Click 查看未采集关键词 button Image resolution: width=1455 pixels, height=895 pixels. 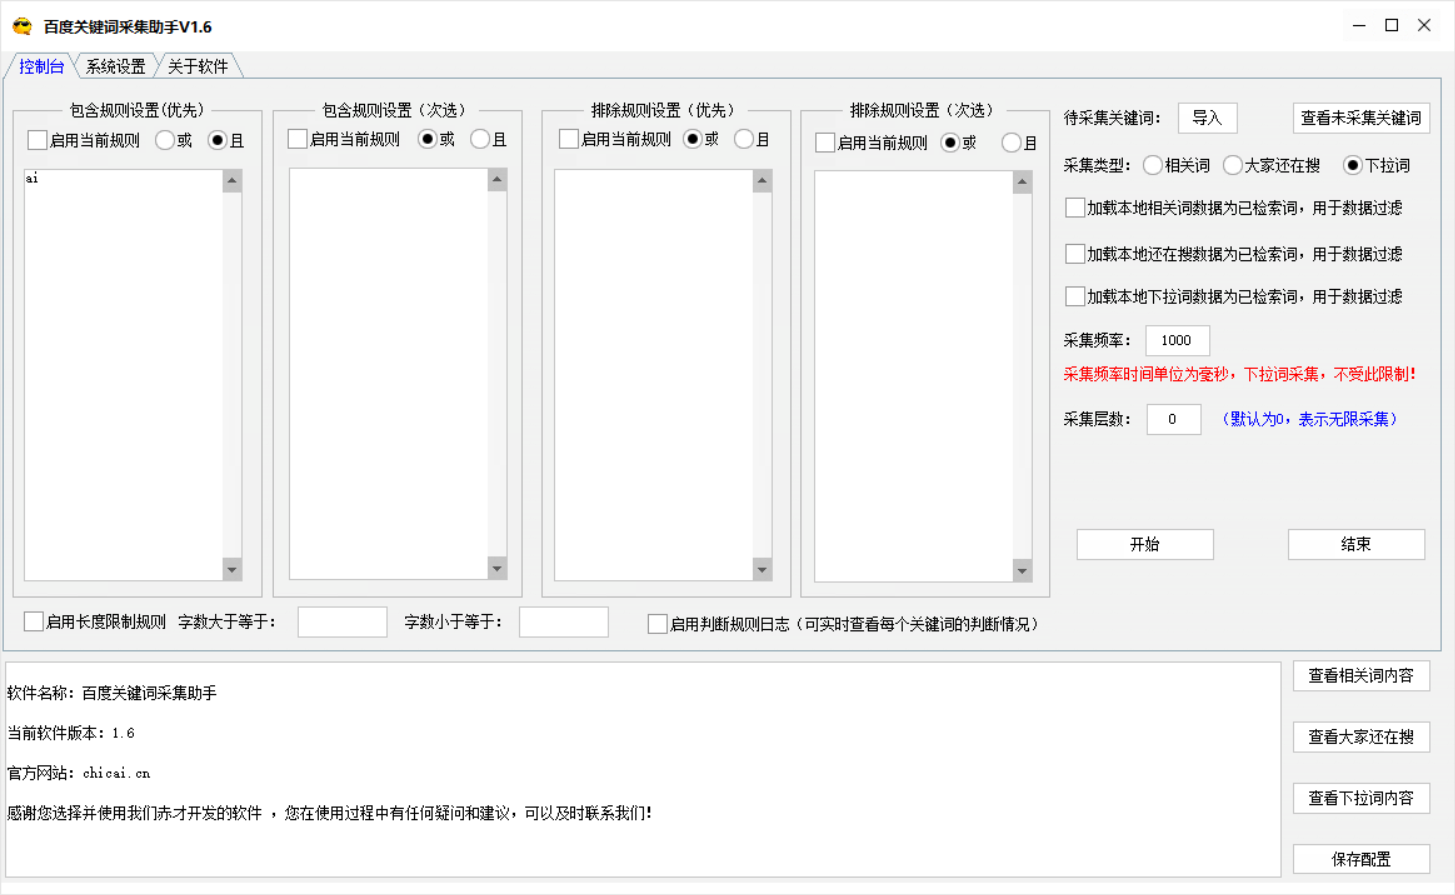tap(1360, 118)
